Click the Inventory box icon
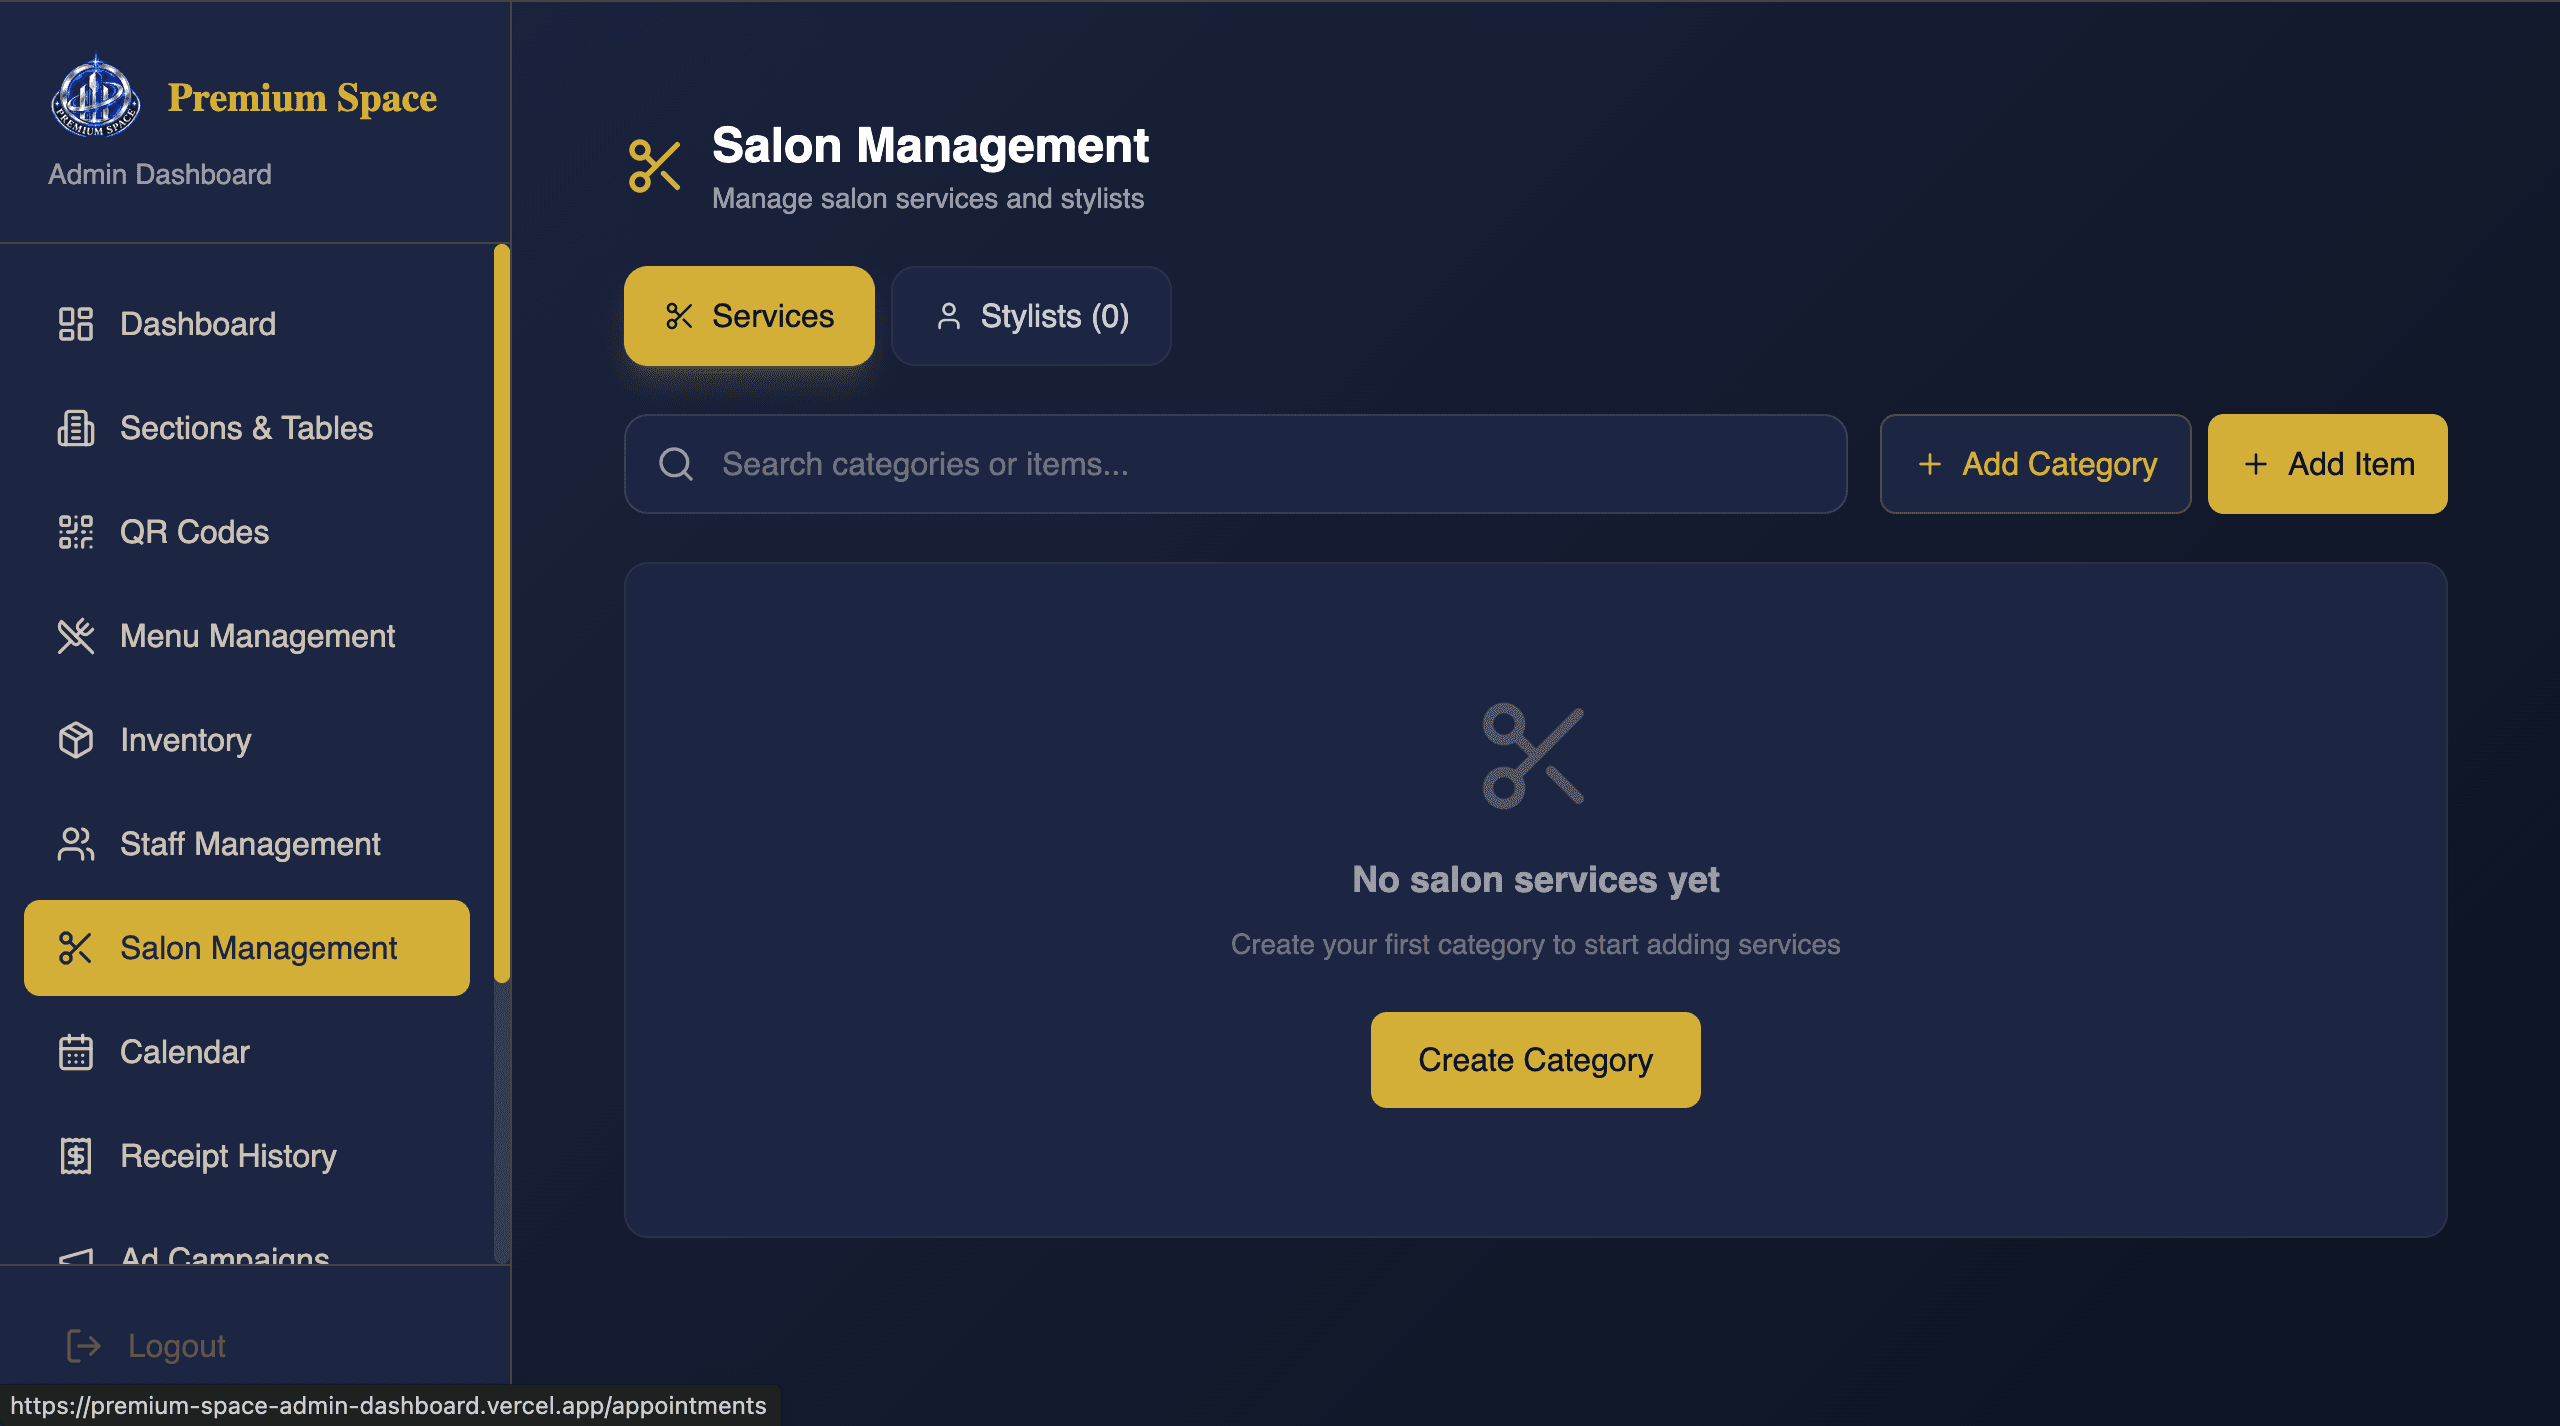Image resolution: width=2560 pixels, height=1426 pixels. (76, 740)
